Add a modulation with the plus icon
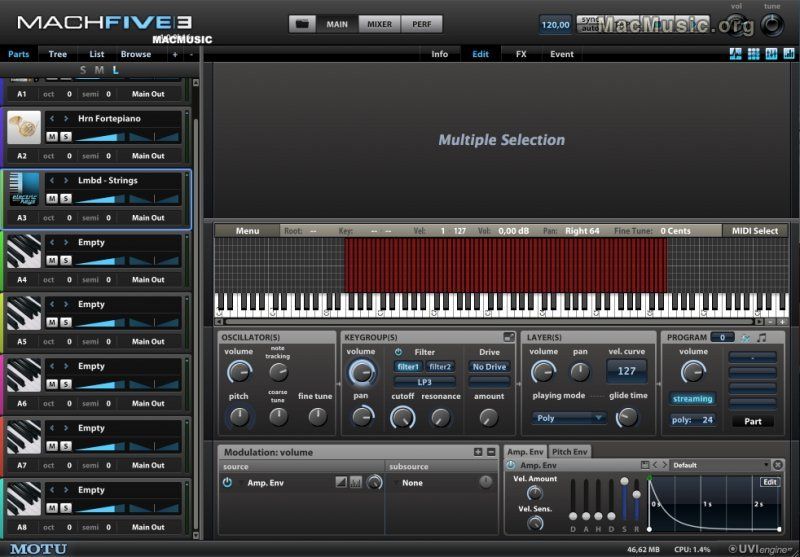 478,452
